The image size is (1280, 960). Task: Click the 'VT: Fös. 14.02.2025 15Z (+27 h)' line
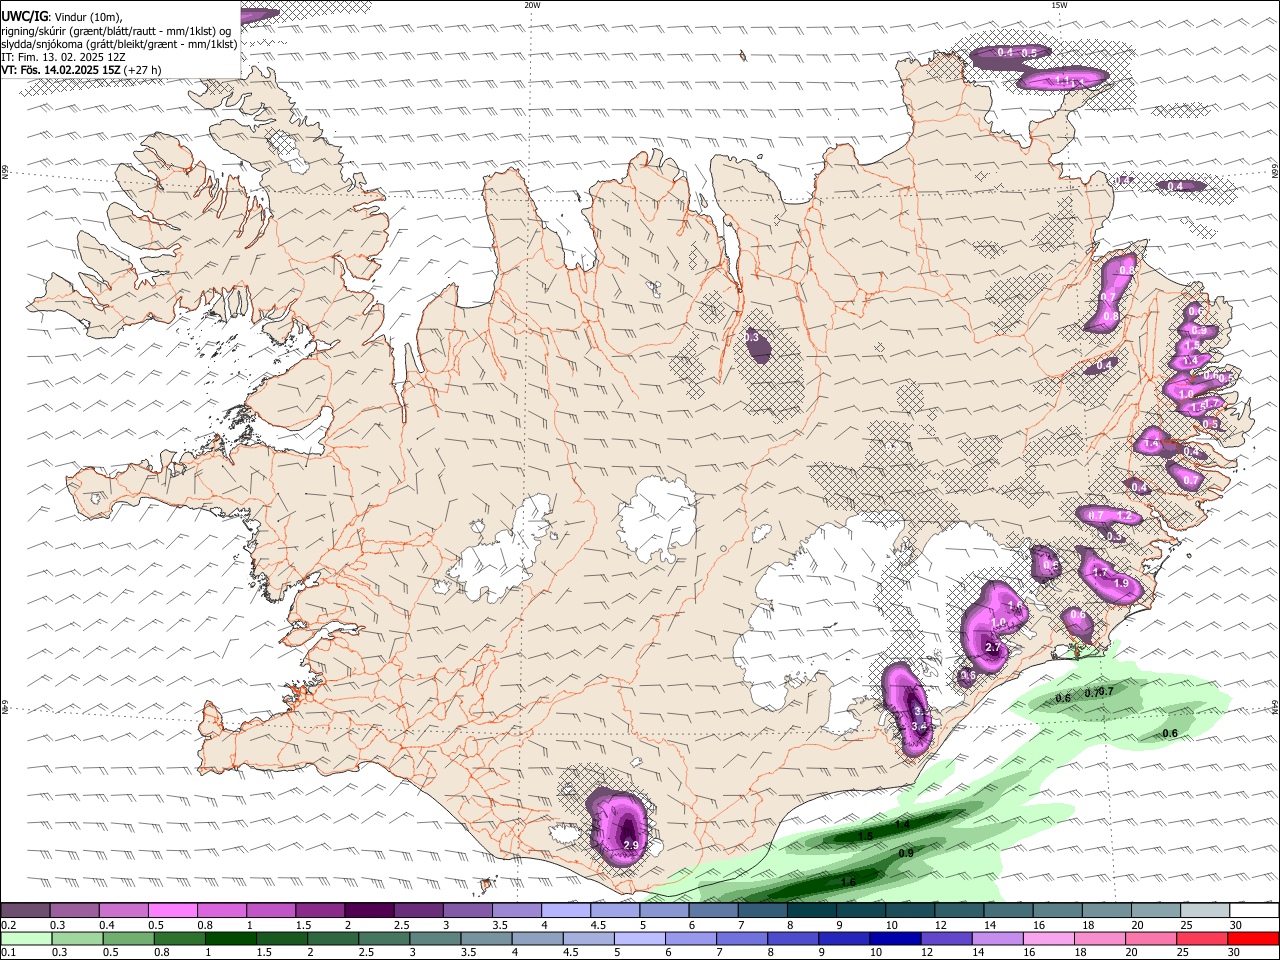81,70
